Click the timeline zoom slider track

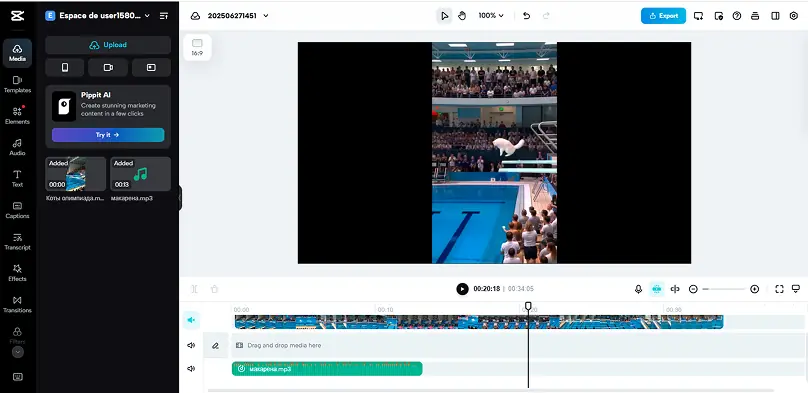723,289
